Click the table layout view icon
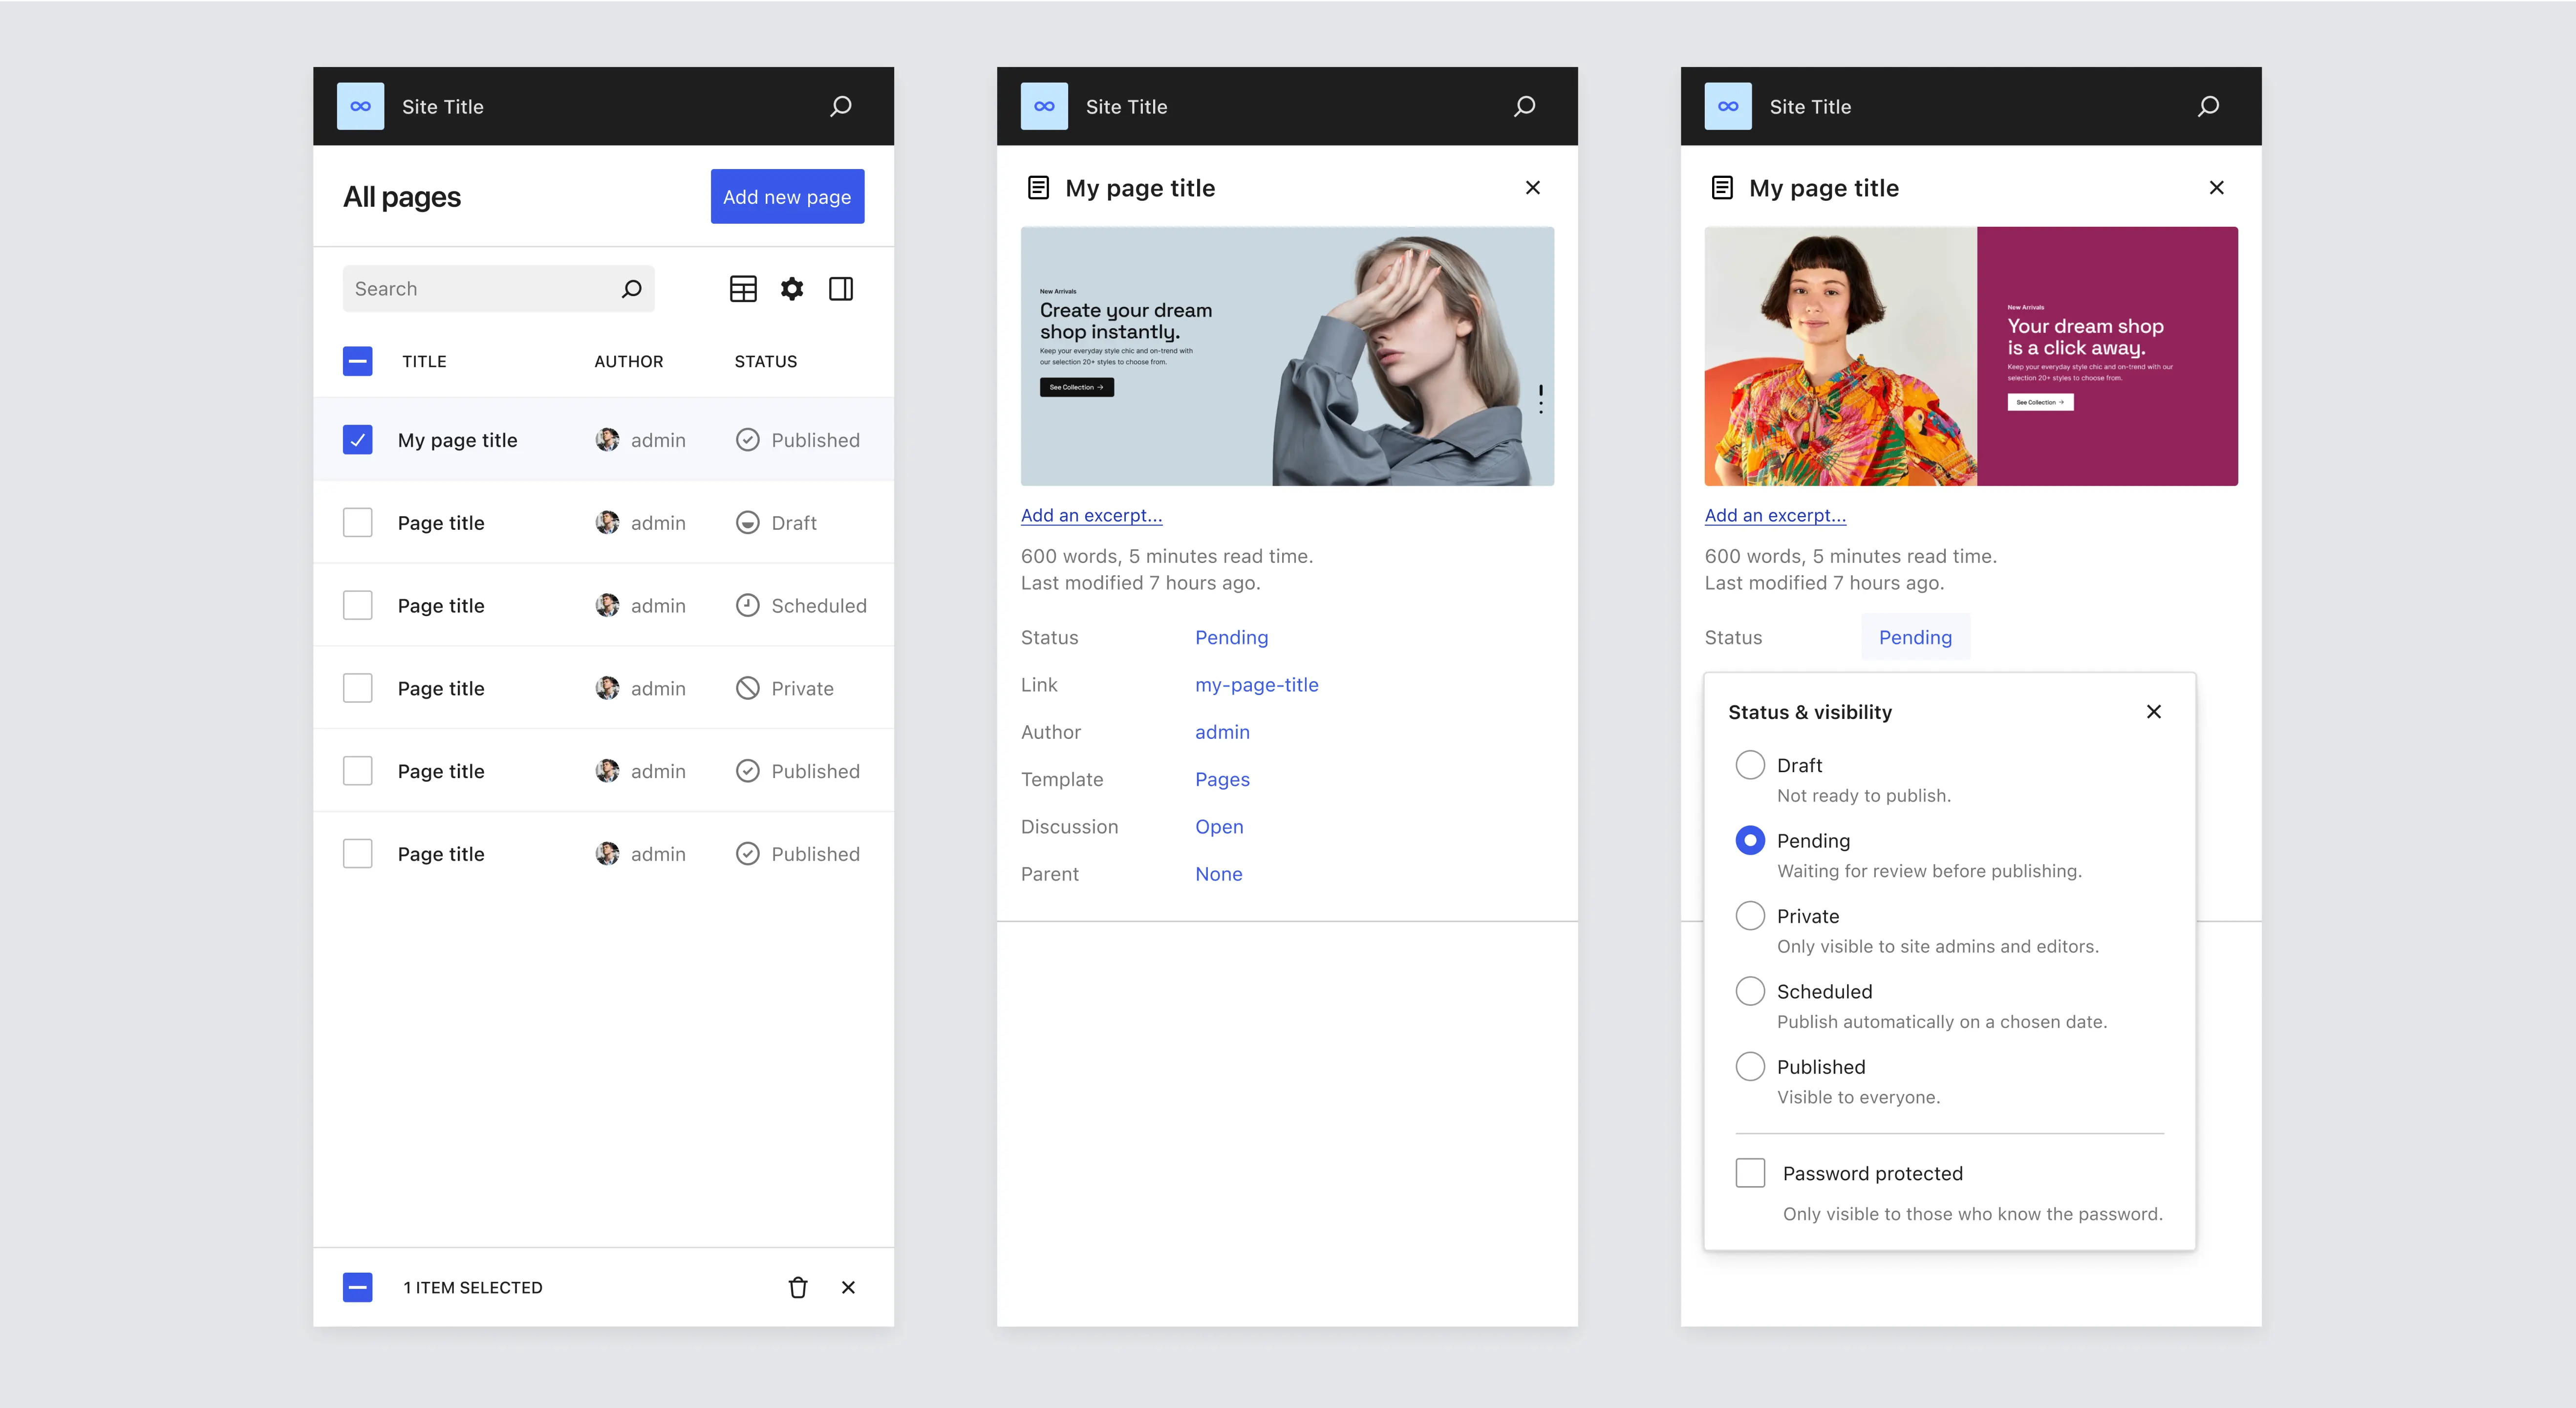Image resolution: width=2576 pixels, height=1408 pixels. coord(743,289)
